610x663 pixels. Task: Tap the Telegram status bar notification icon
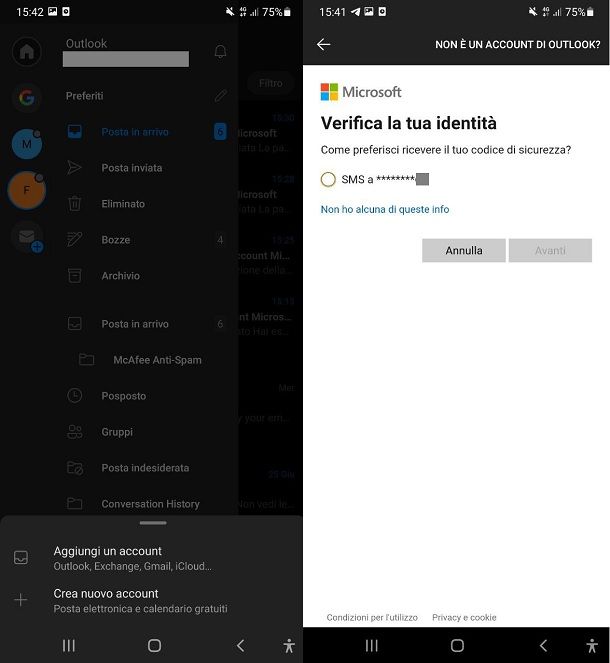pos(355,12)
